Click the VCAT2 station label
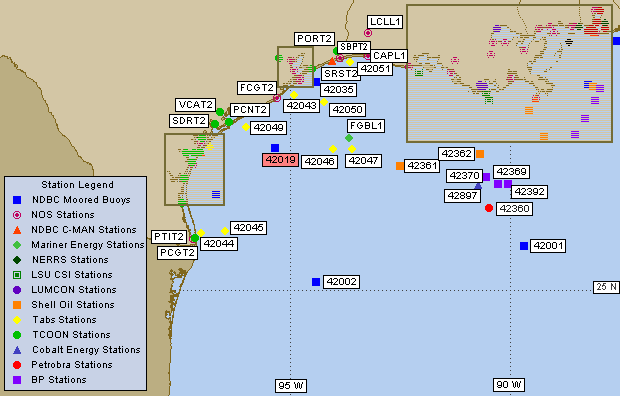 196,105
